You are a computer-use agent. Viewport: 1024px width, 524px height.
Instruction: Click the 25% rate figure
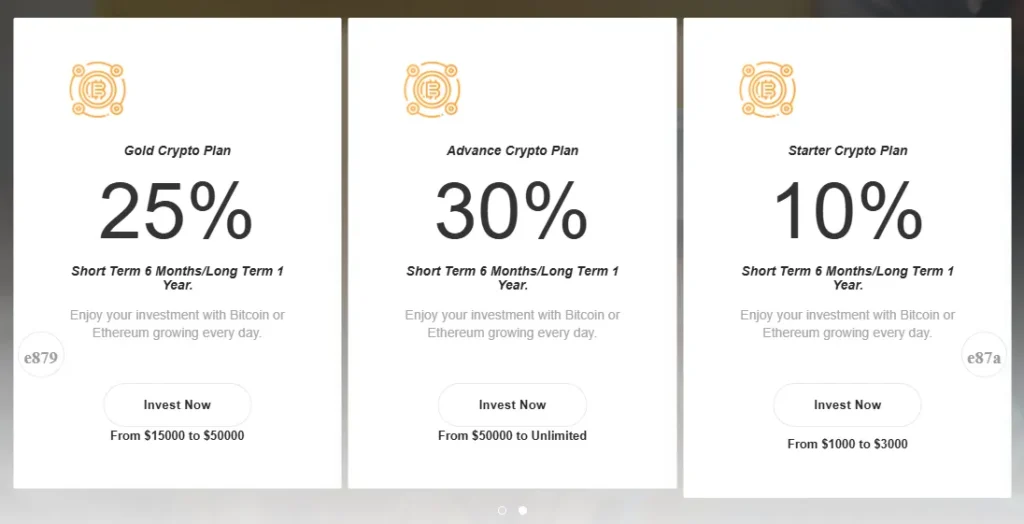(176, 211)
